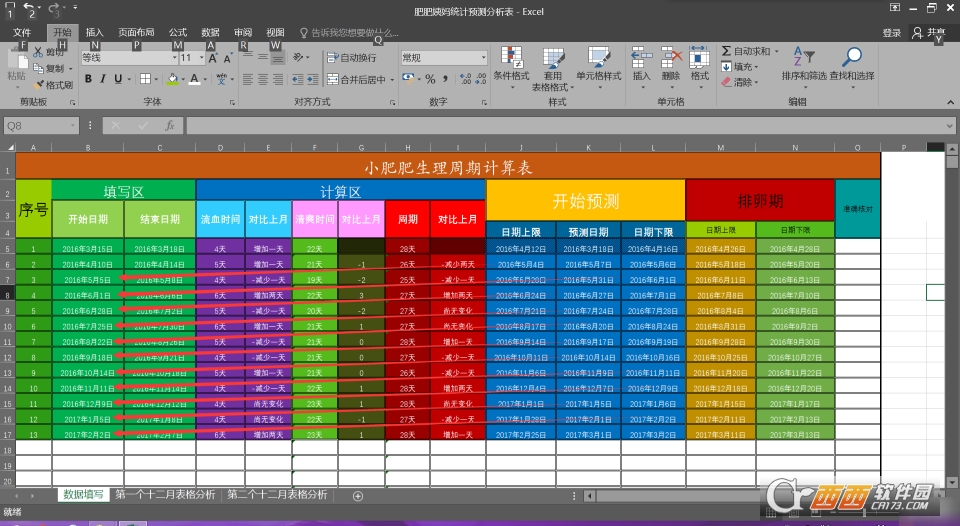Screen dimensions: 960x526
Task: Open the 第一个十二月表格分析 sheet tab
Action: point(165,495)
